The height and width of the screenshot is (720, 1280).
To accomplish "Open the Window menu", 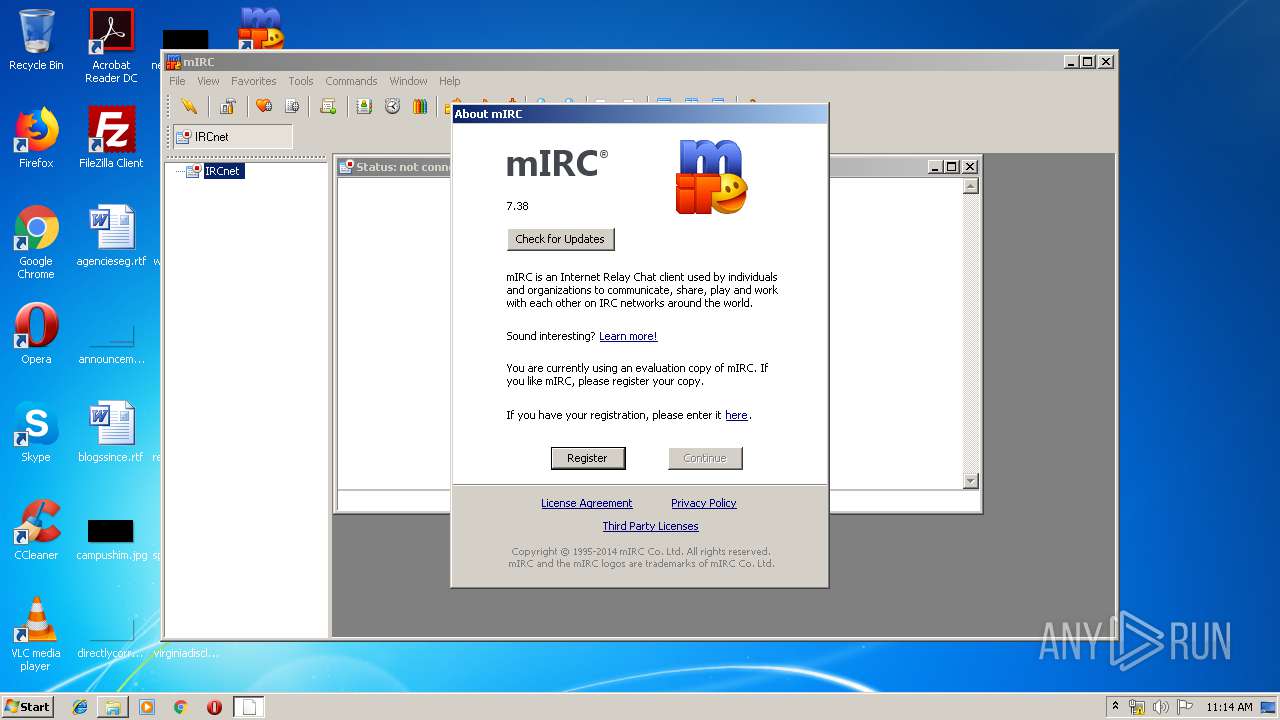I will [x=408, y=81].
